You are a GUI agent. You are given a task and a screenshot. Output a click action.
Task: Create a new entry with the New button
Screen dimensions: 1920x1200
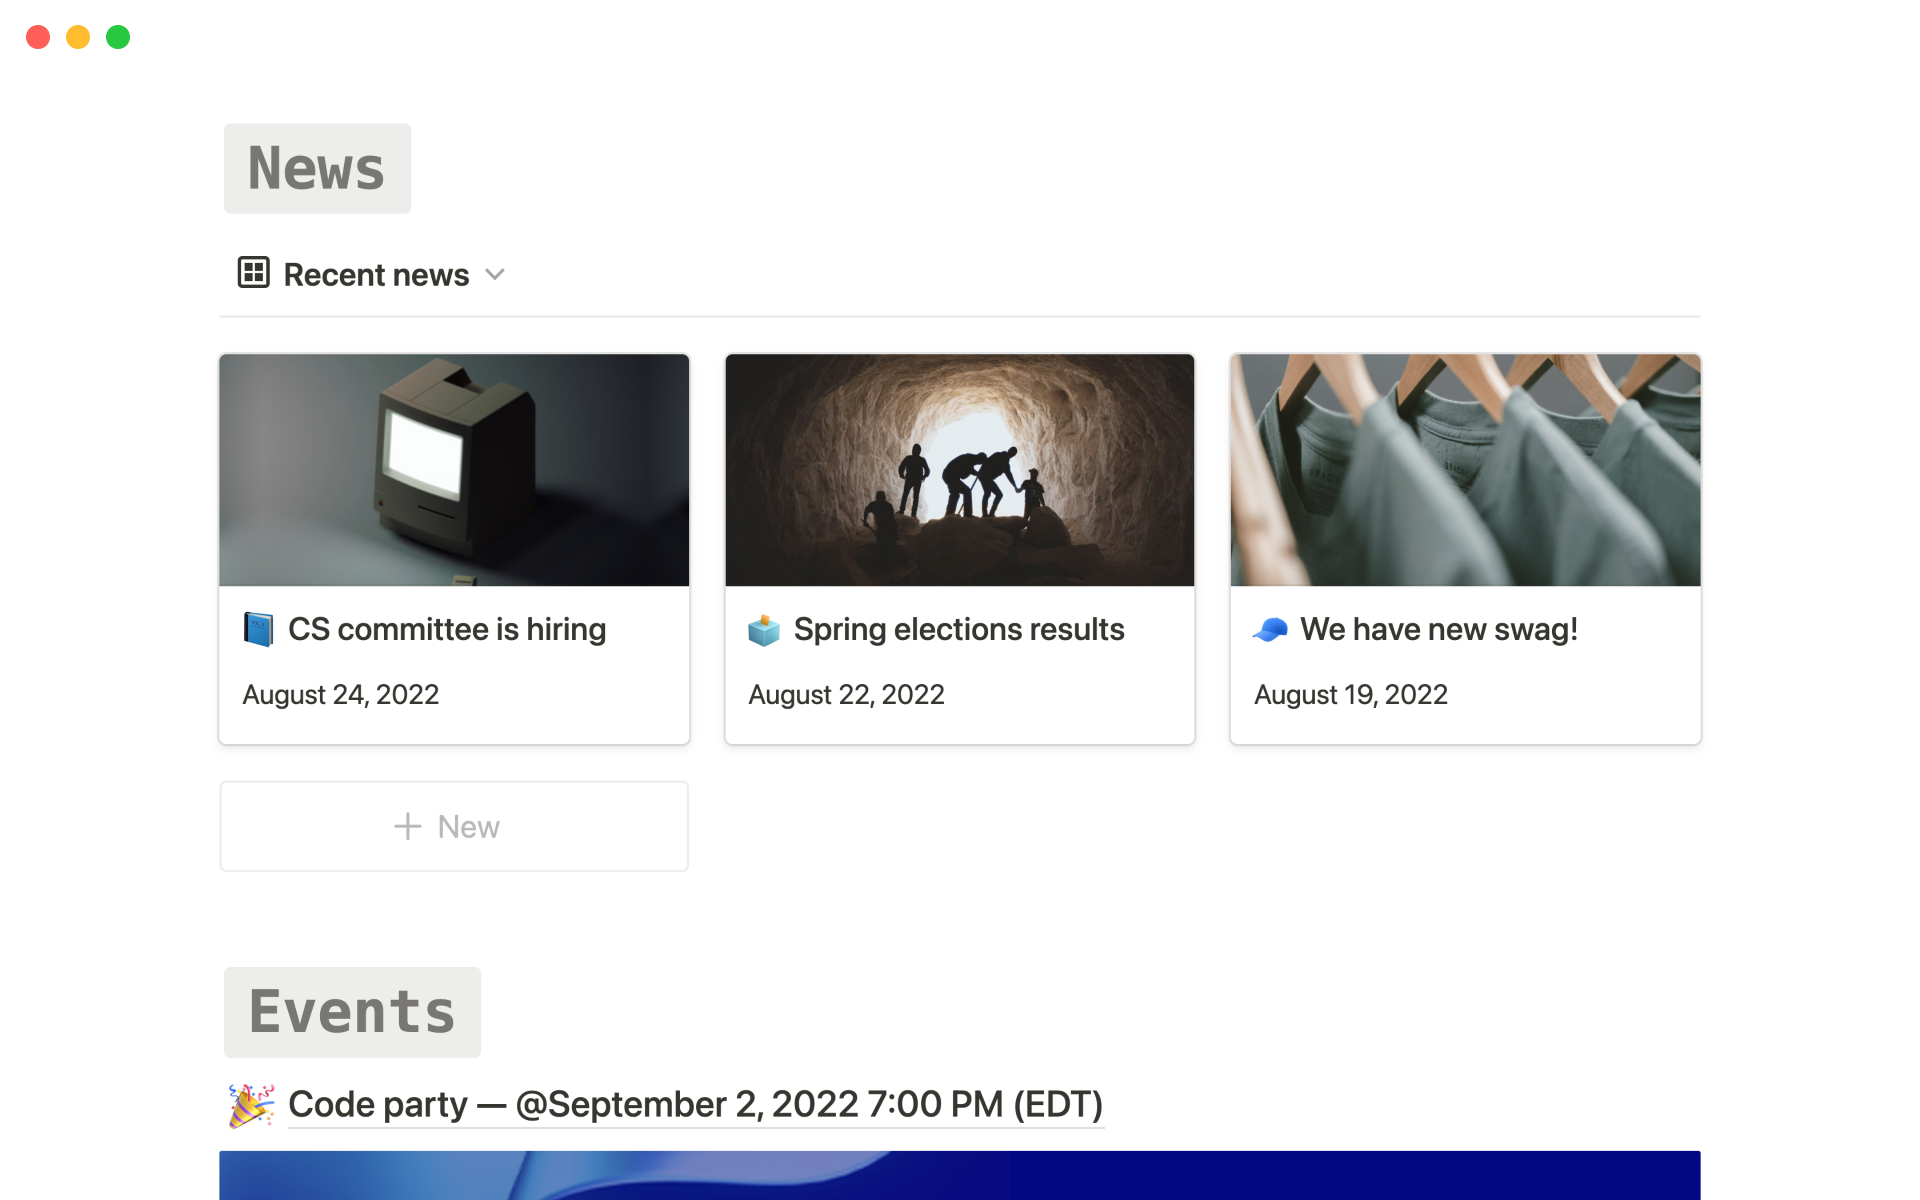453,826
